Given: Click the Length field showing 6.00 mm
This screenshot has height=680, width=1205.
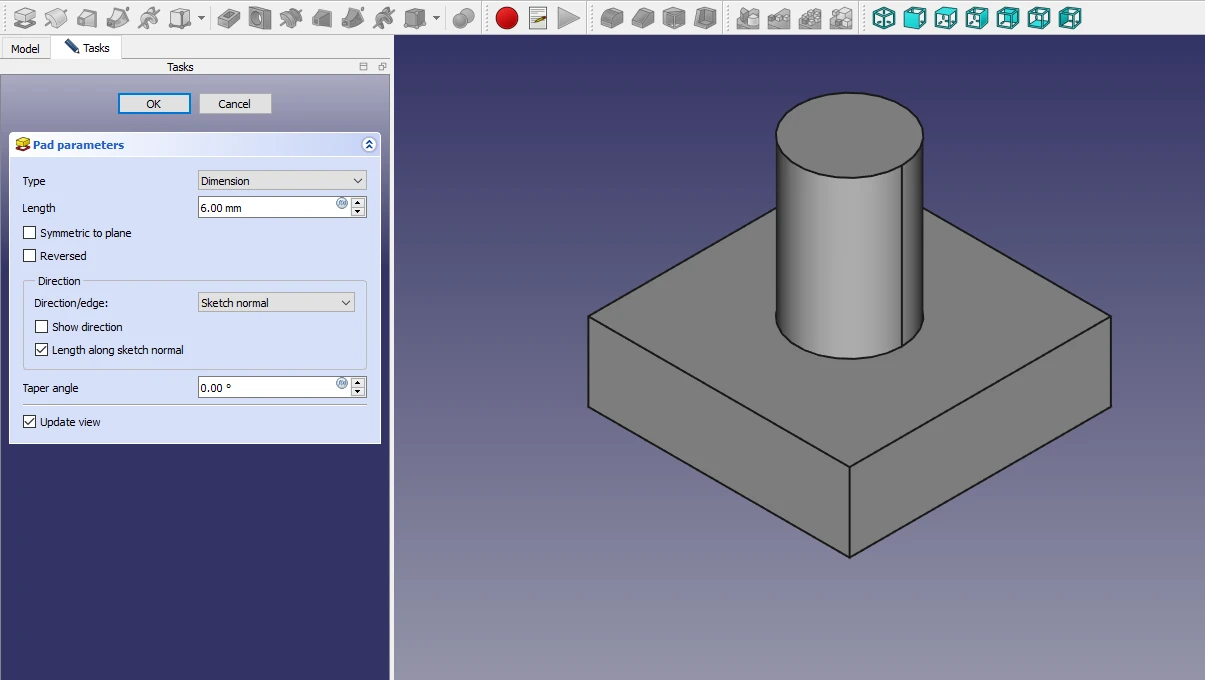Looking at the screenshot, I should click(x=267, y=208).
